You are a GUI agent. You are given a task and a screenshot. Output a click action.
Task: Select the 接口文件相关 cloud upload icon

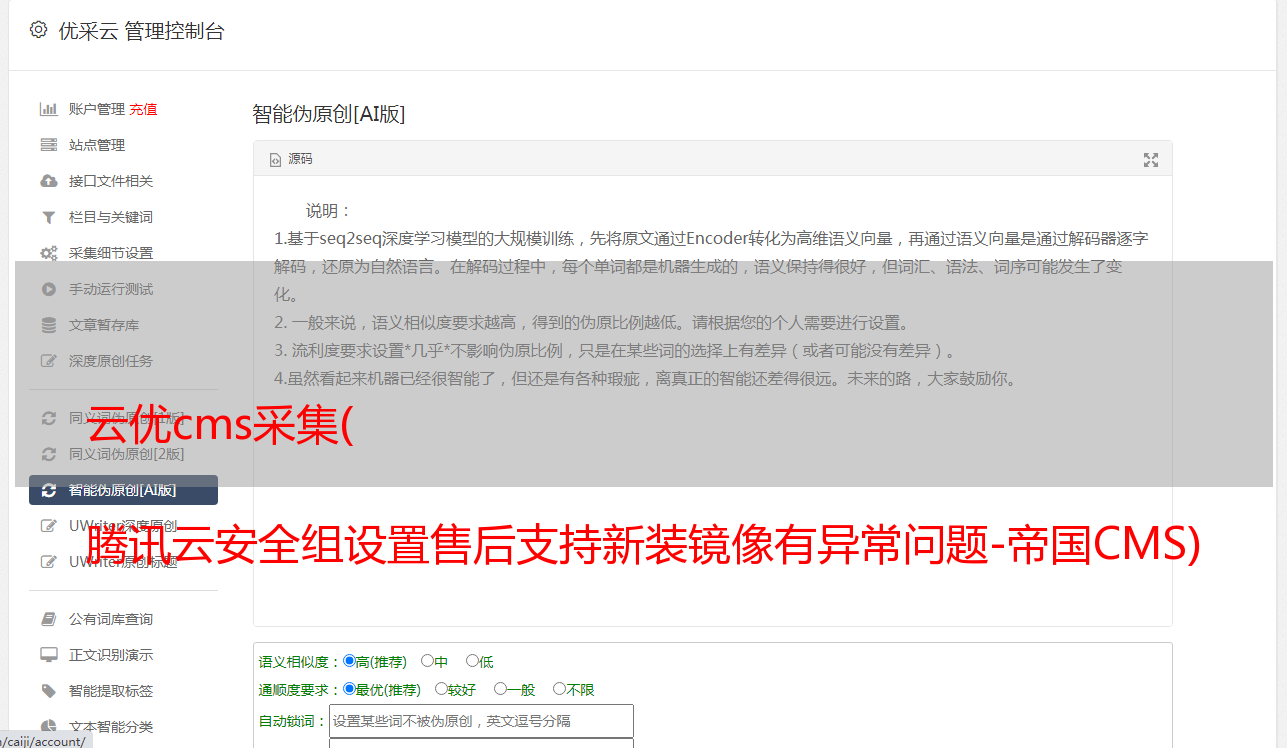pyautogui.click(x=48, y=181)
